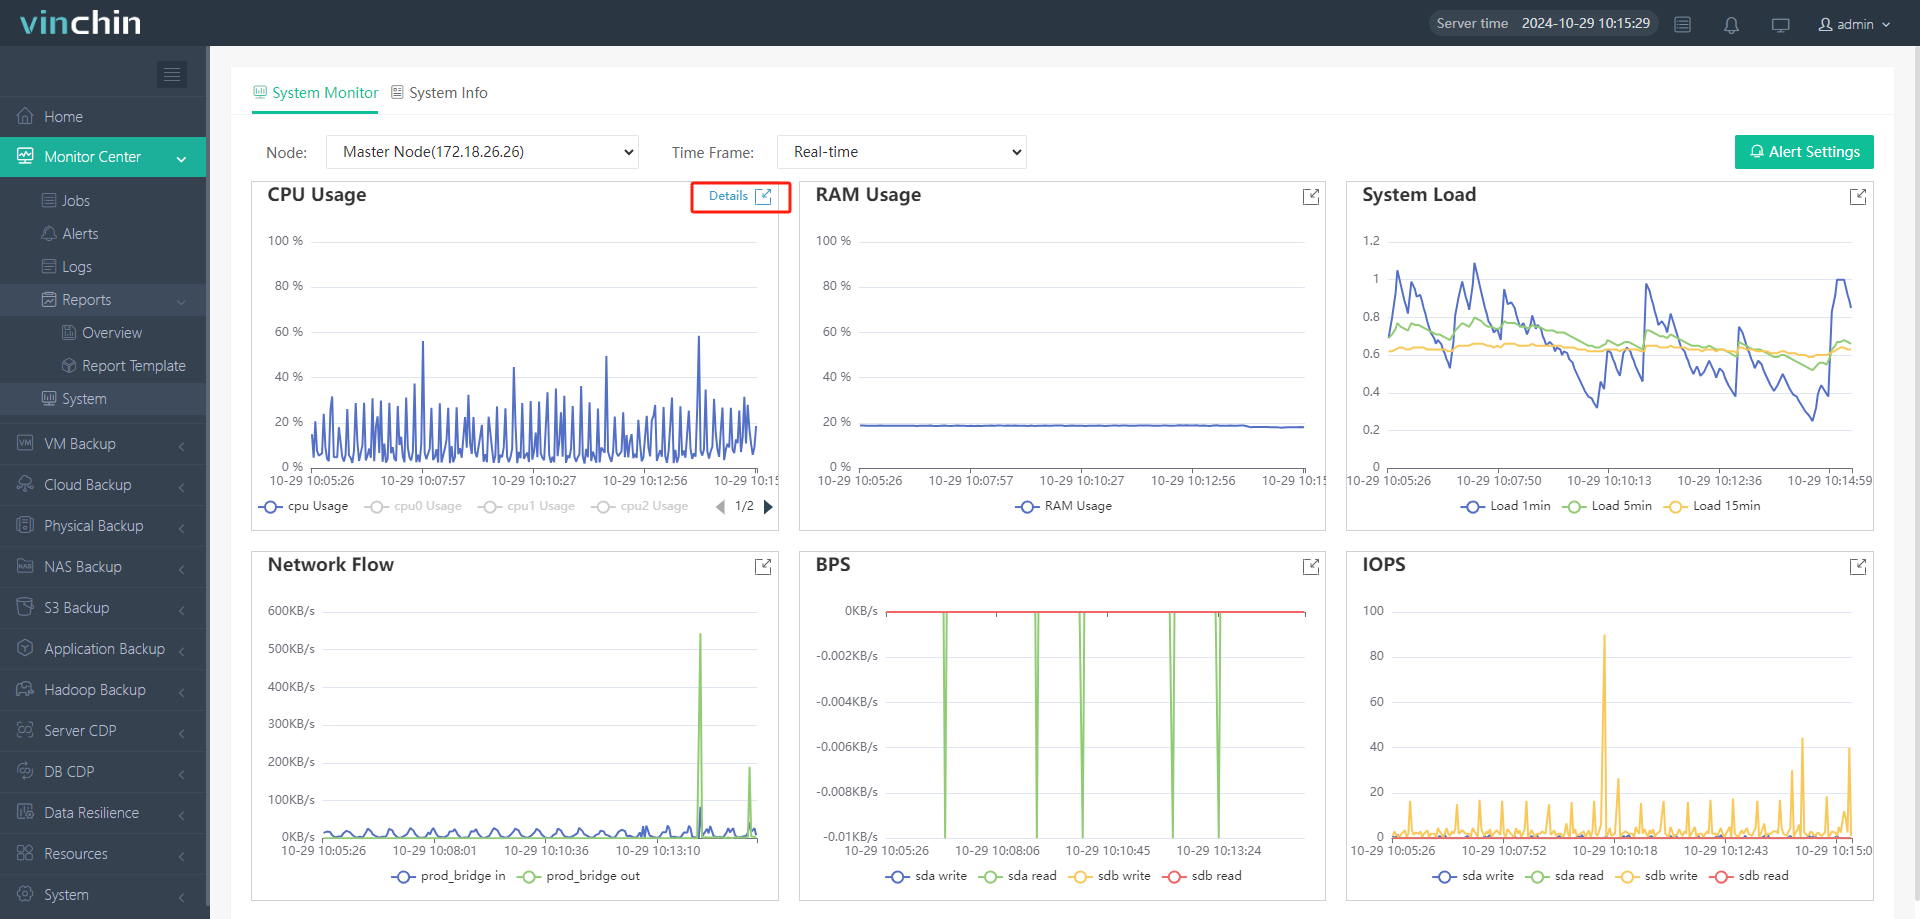Expand the BPS chart view

click(1310, 567)
